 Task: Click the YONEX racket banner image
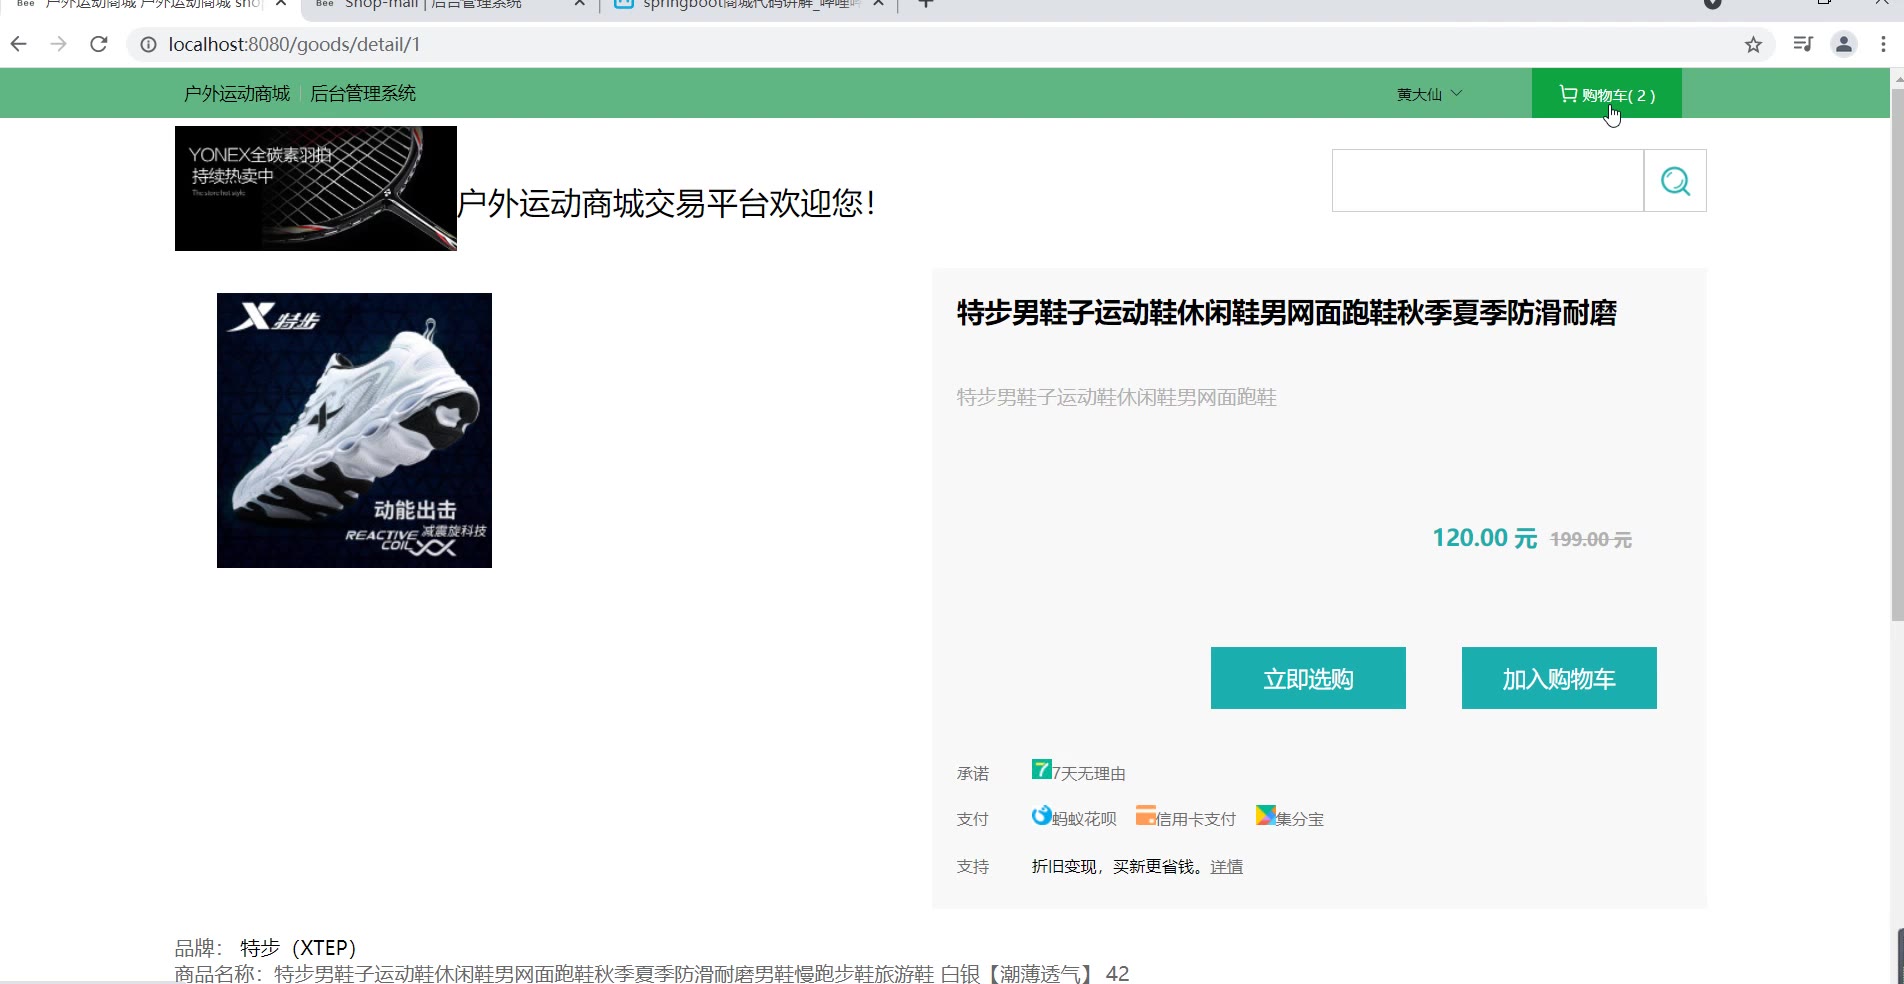coord(316,188)
